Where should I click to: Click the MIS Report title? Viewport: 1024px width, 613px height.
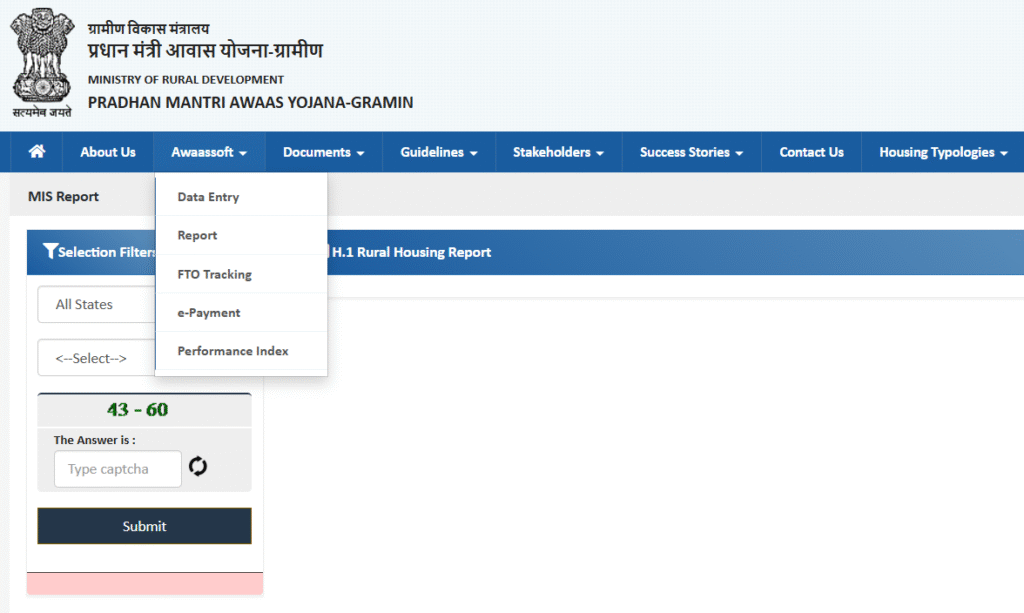point(63,196)
